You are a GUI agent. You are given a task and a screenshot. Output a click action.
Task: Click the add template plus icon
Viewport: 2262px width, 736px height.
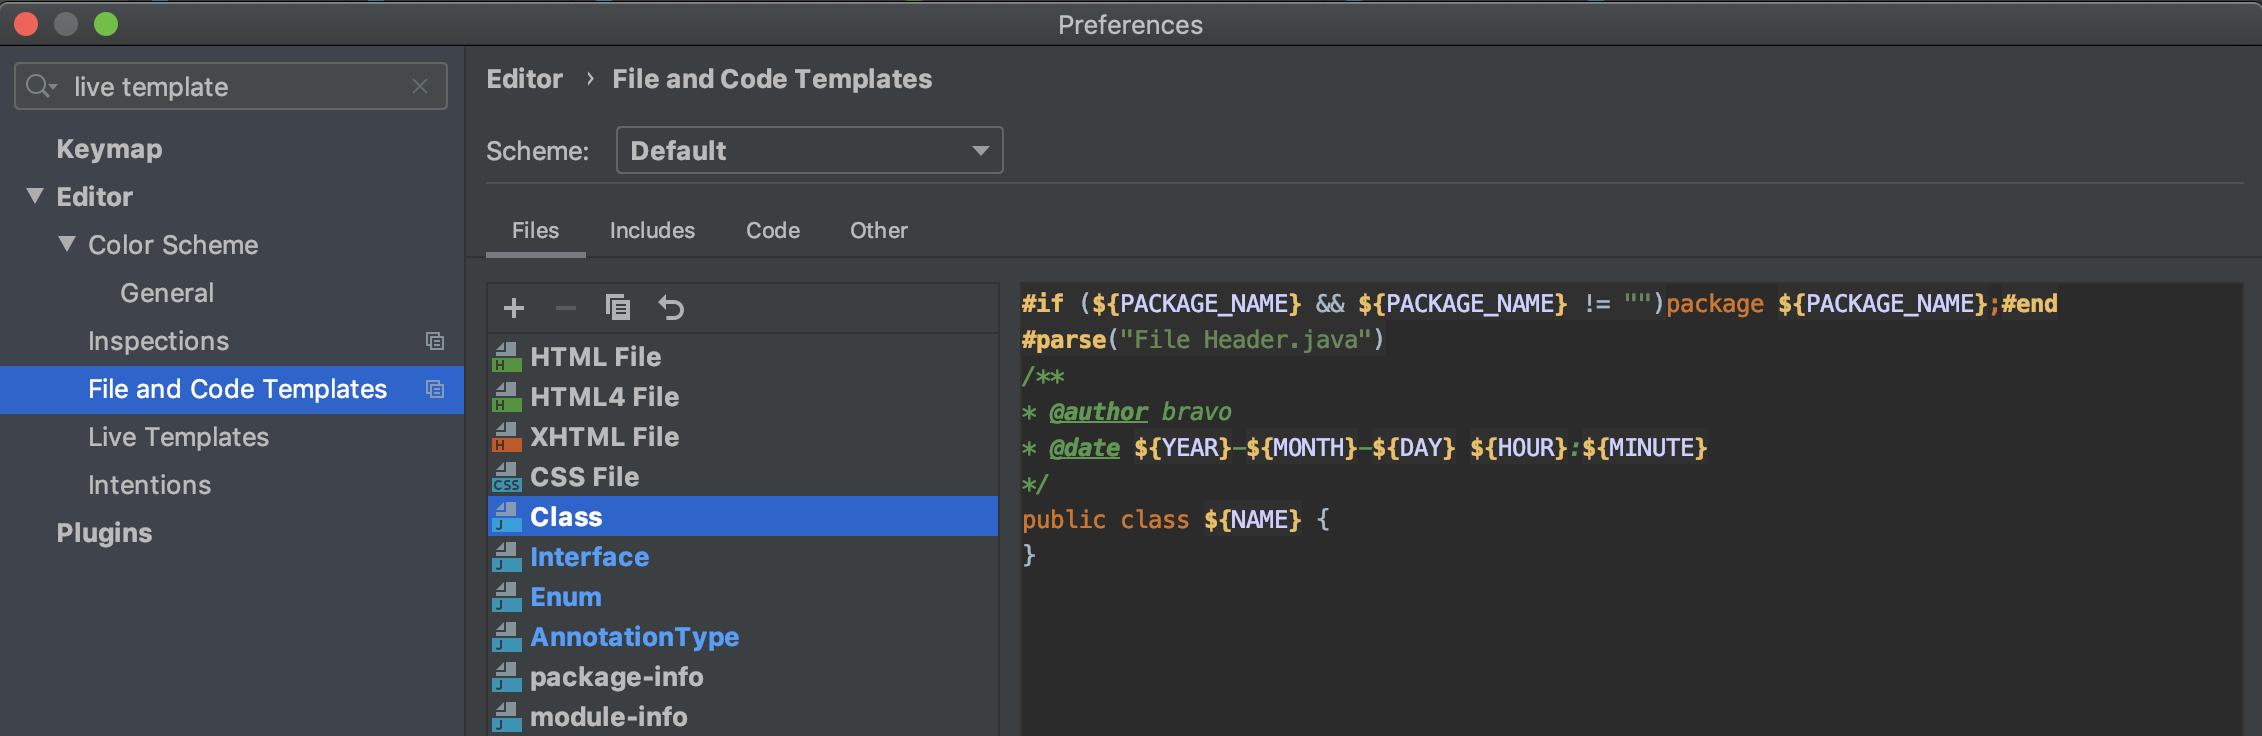pyautogui.click(x=514, y=308)
